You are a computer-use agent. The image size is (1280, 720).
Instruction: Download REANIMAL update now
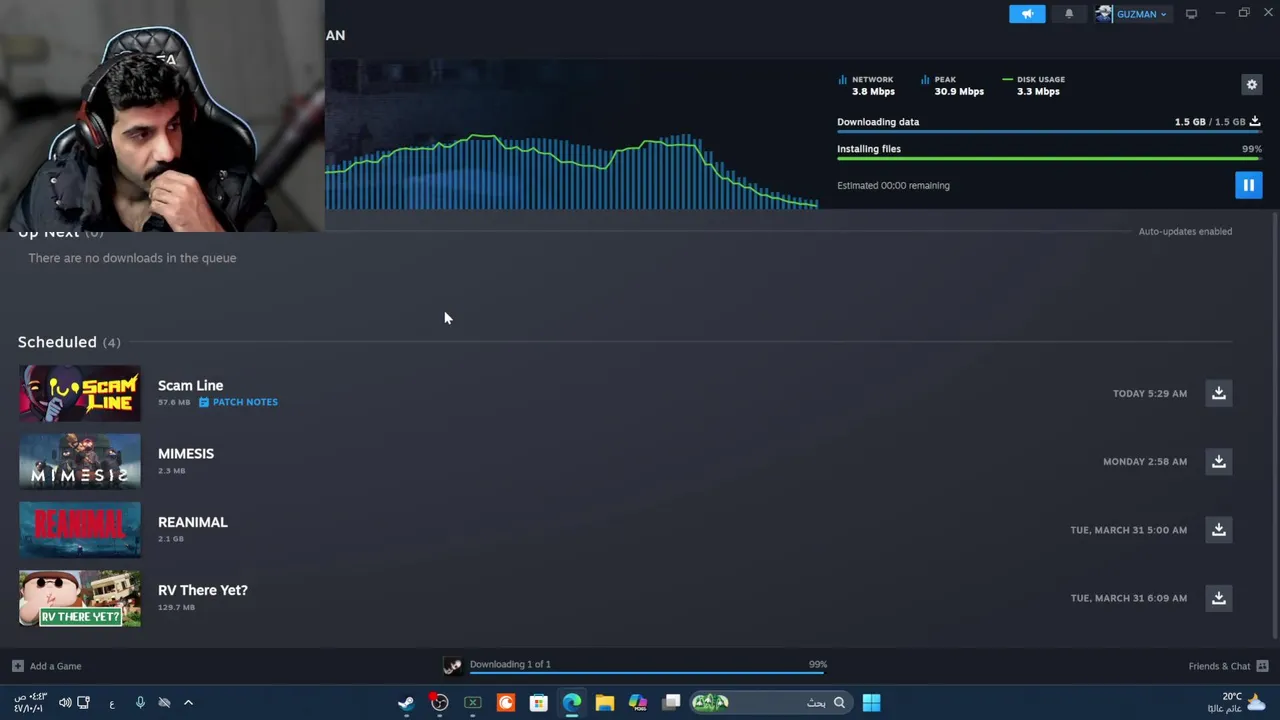(1218, 530)
